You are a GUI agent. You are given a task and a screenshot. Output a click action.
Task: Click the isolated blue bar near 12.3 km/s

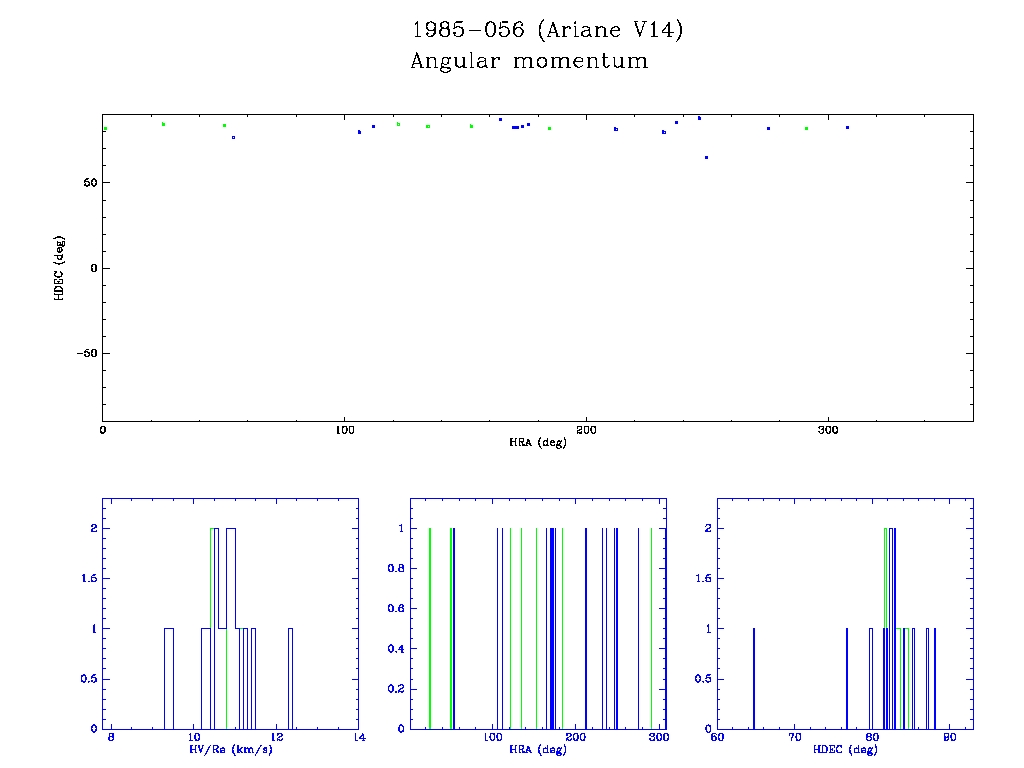(290, 678)
